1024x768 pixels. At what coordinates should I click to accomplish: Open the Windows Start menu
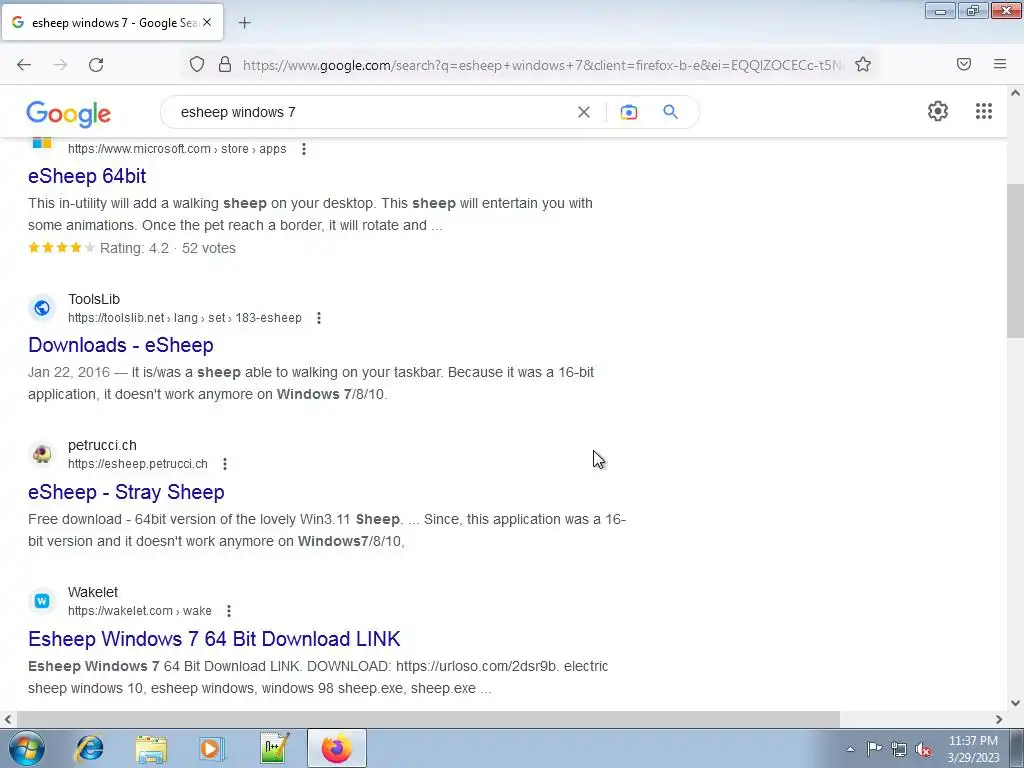point(27,748)
